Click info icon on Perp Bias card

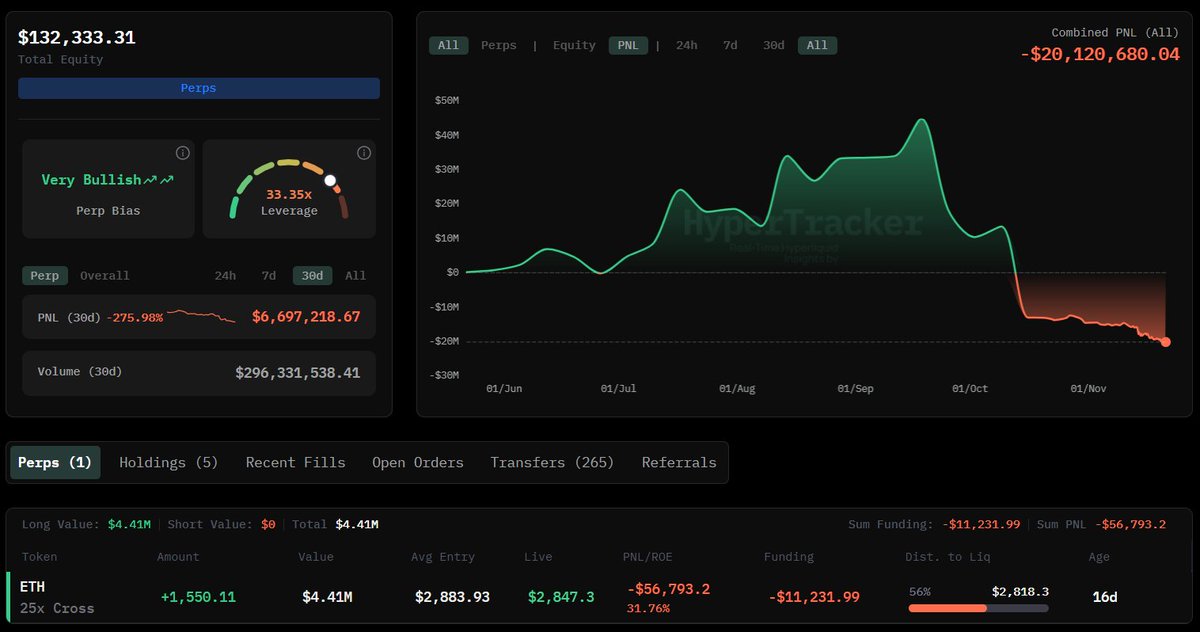[x=182, y=153]
